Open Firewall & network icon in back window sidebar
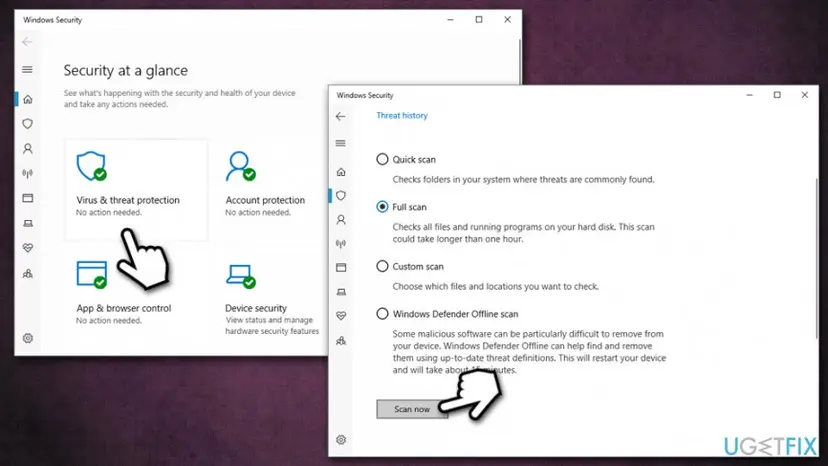Image resolution: width=828 pixels, height=466 pixels. 27,173
